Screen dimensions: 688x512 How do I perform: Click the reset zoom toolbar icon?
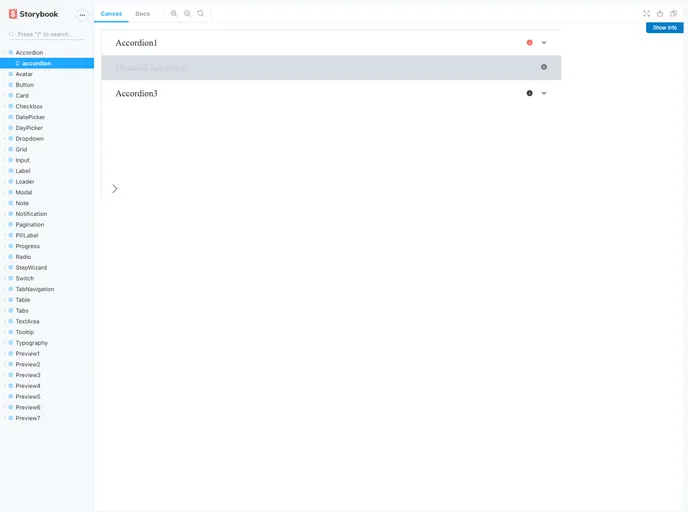201,14
